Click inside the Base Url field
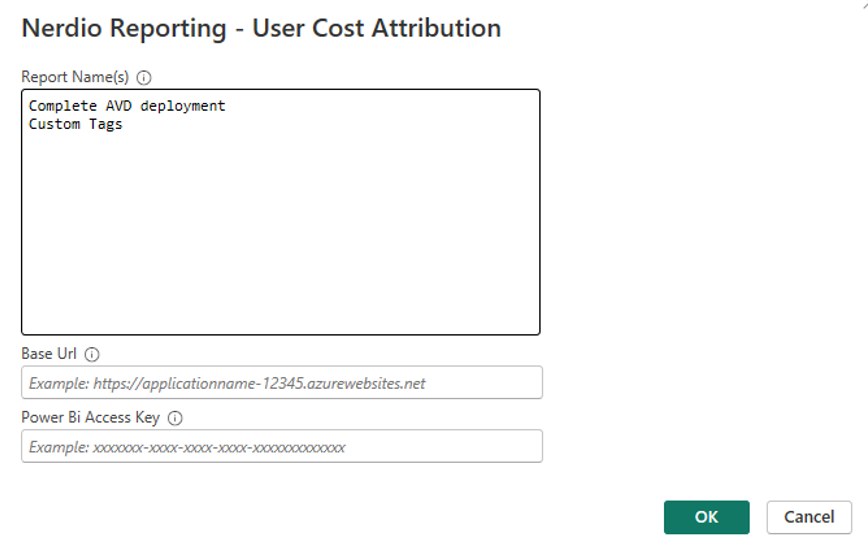This screenshot has height=548, width=868. pos(282,382)
